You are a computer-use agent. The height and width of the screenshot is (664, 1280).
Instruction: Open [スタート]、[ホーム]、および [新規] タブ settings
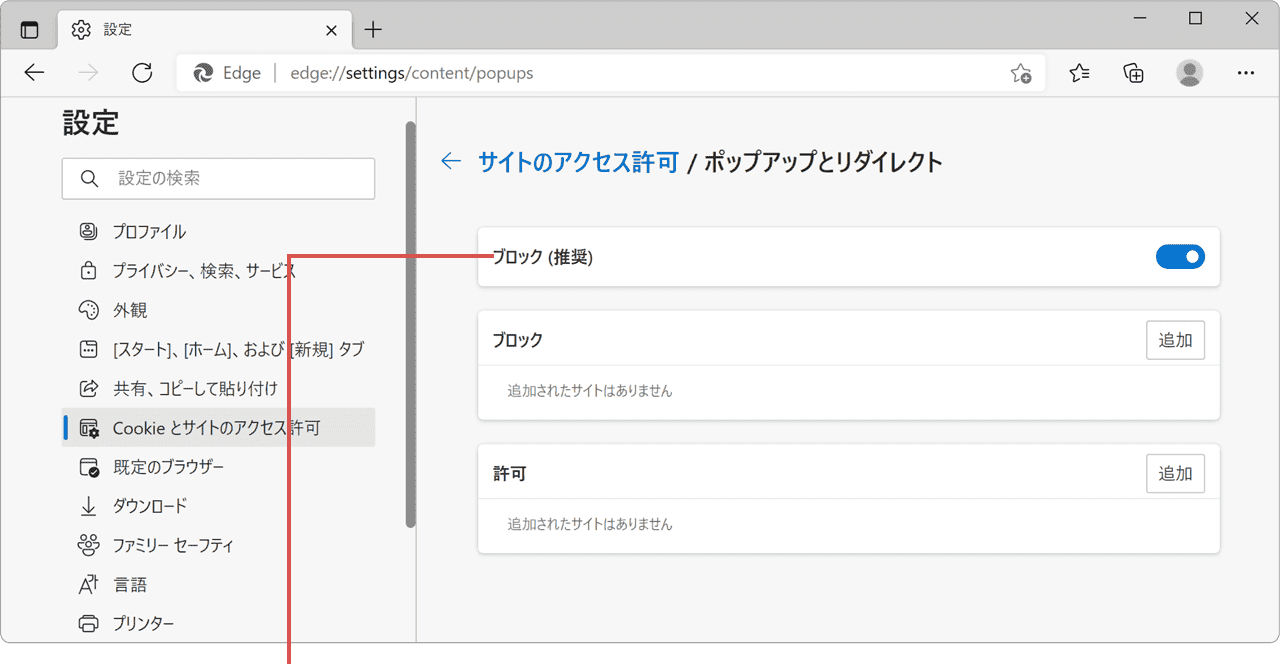(218, 349)
